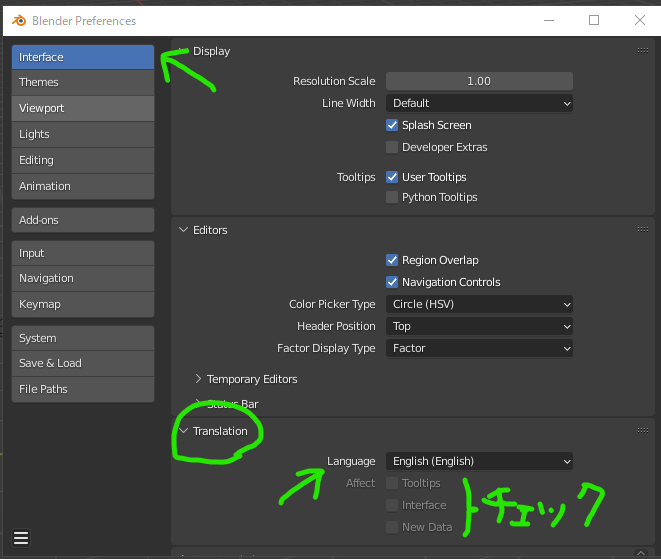Expand the Temporary Editors subpanel

point(198,379)
